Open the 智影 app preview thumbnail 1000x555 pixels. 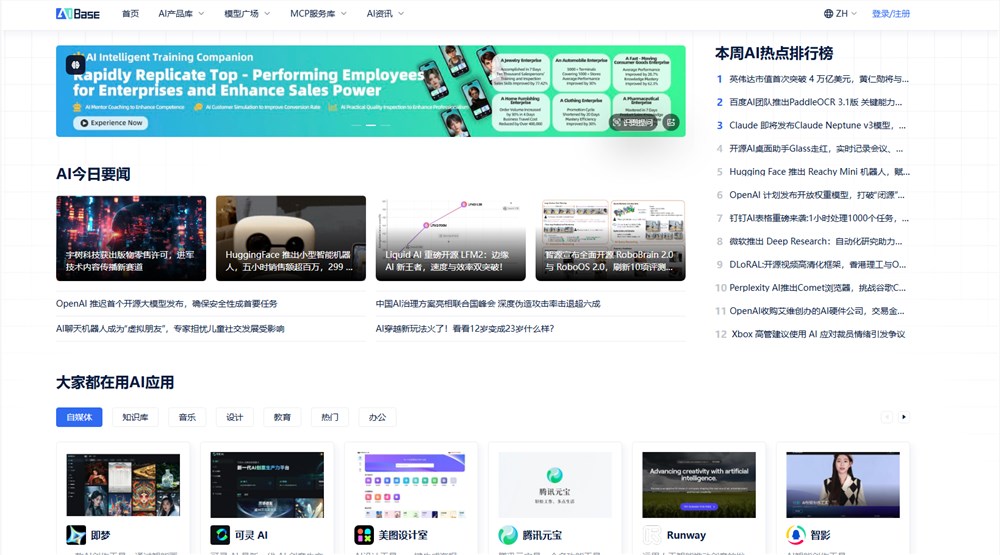[x=843, y=485]
